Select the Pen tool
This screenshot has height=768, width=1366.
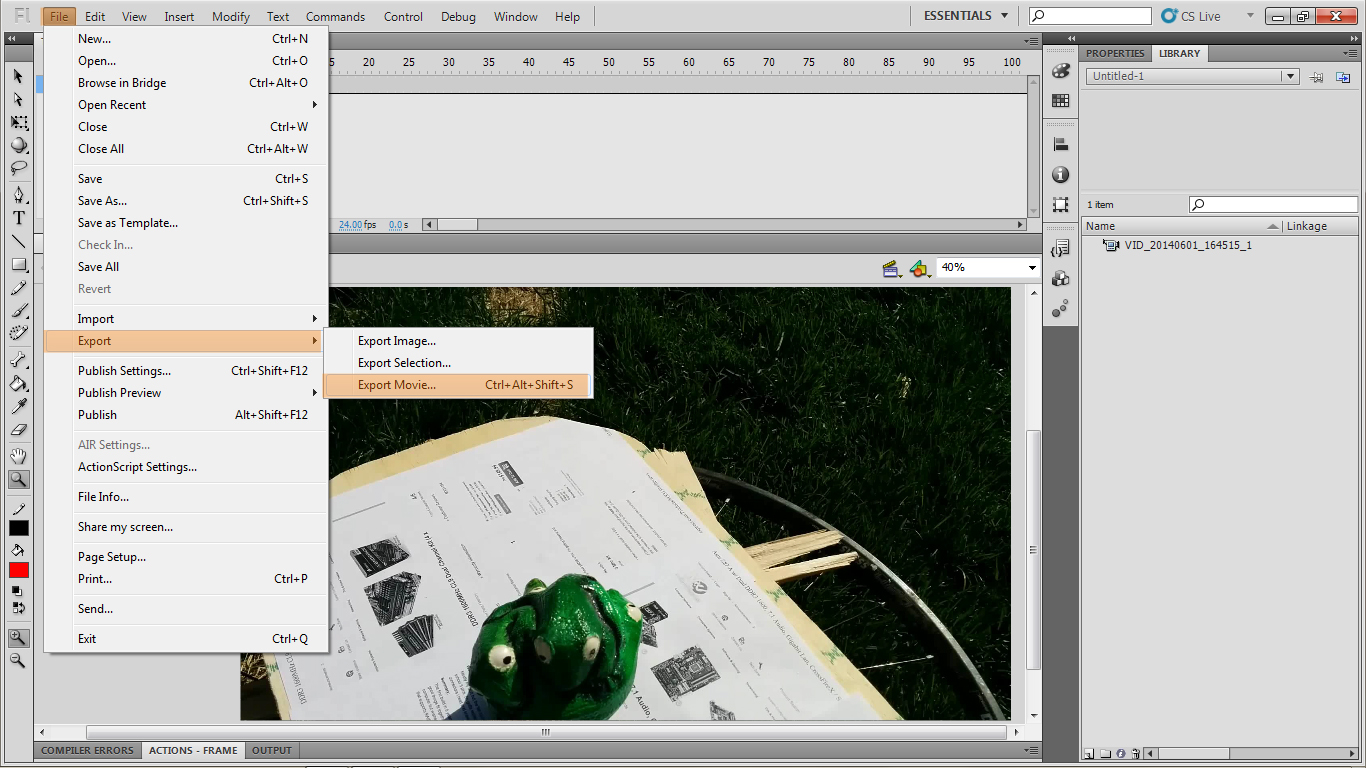18,193
